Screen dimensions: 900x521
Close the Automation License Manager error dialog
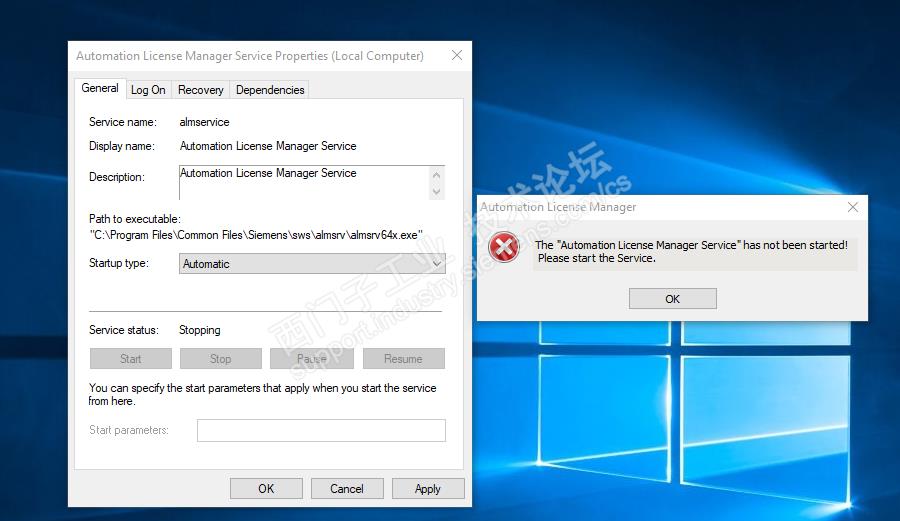[x=853, y=207]
